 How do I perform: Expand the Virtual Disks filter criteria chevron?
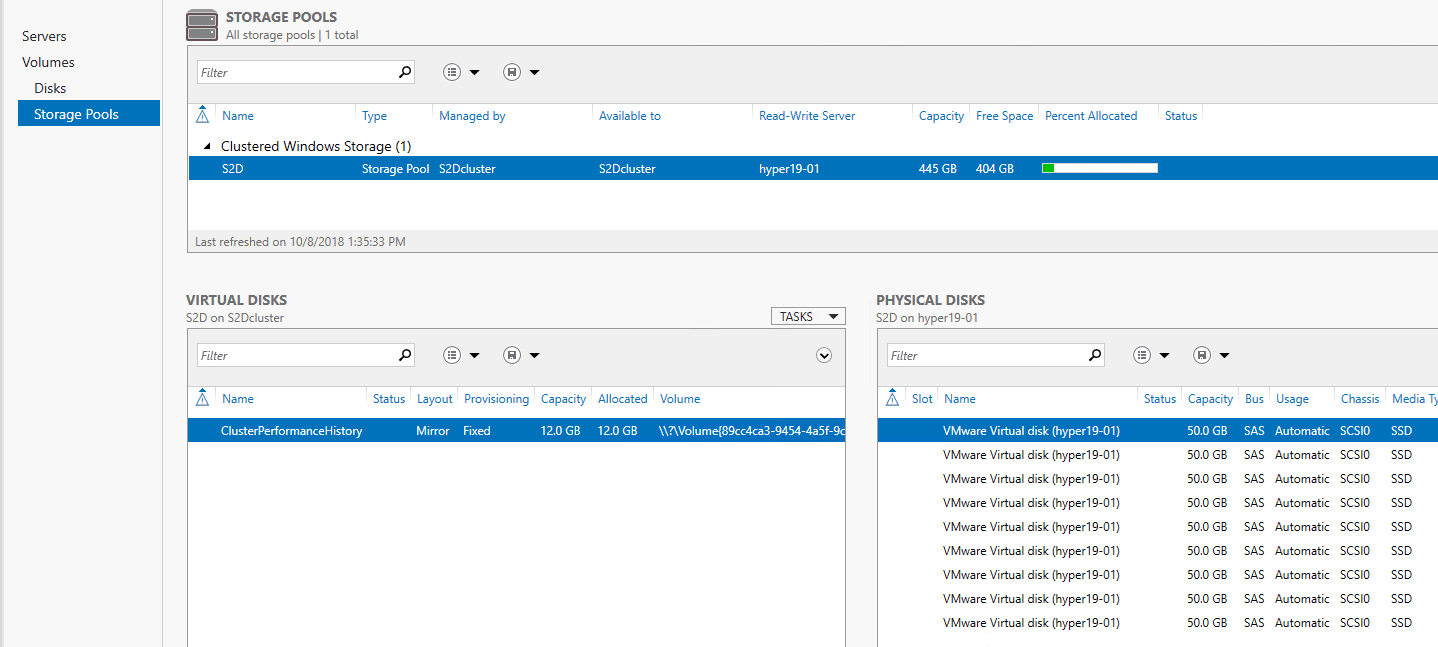[824, 355]
